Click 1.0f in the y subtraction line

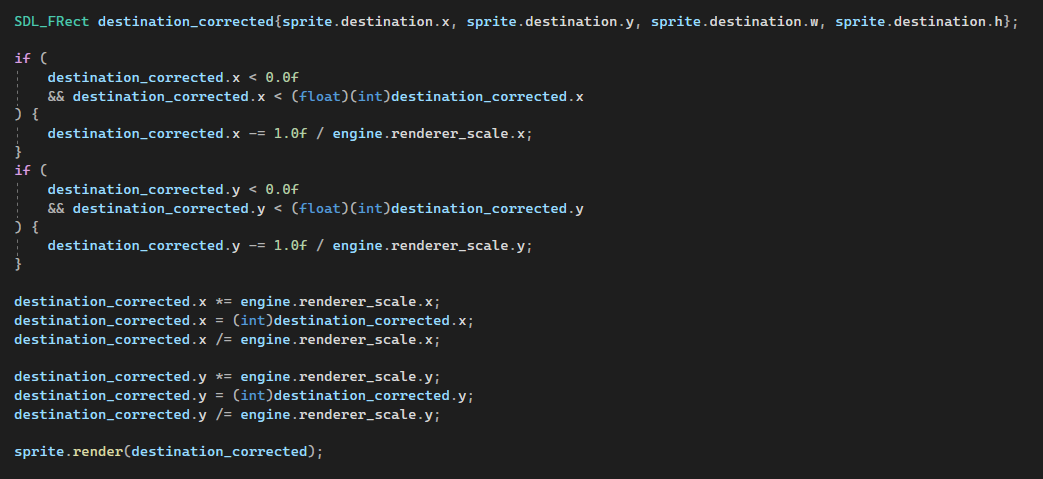point(291,246)
